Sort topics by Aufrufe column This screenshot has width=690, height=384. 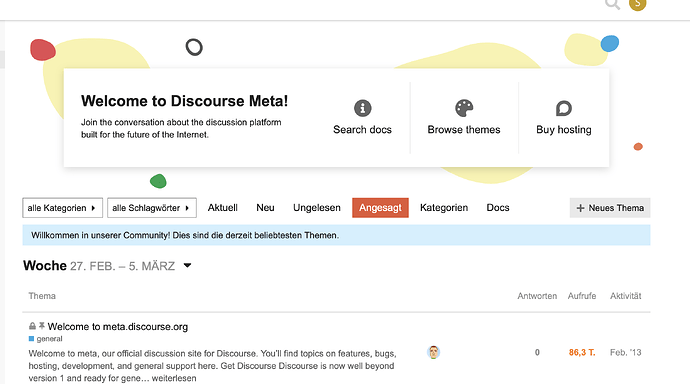click(x=582, y=296)
